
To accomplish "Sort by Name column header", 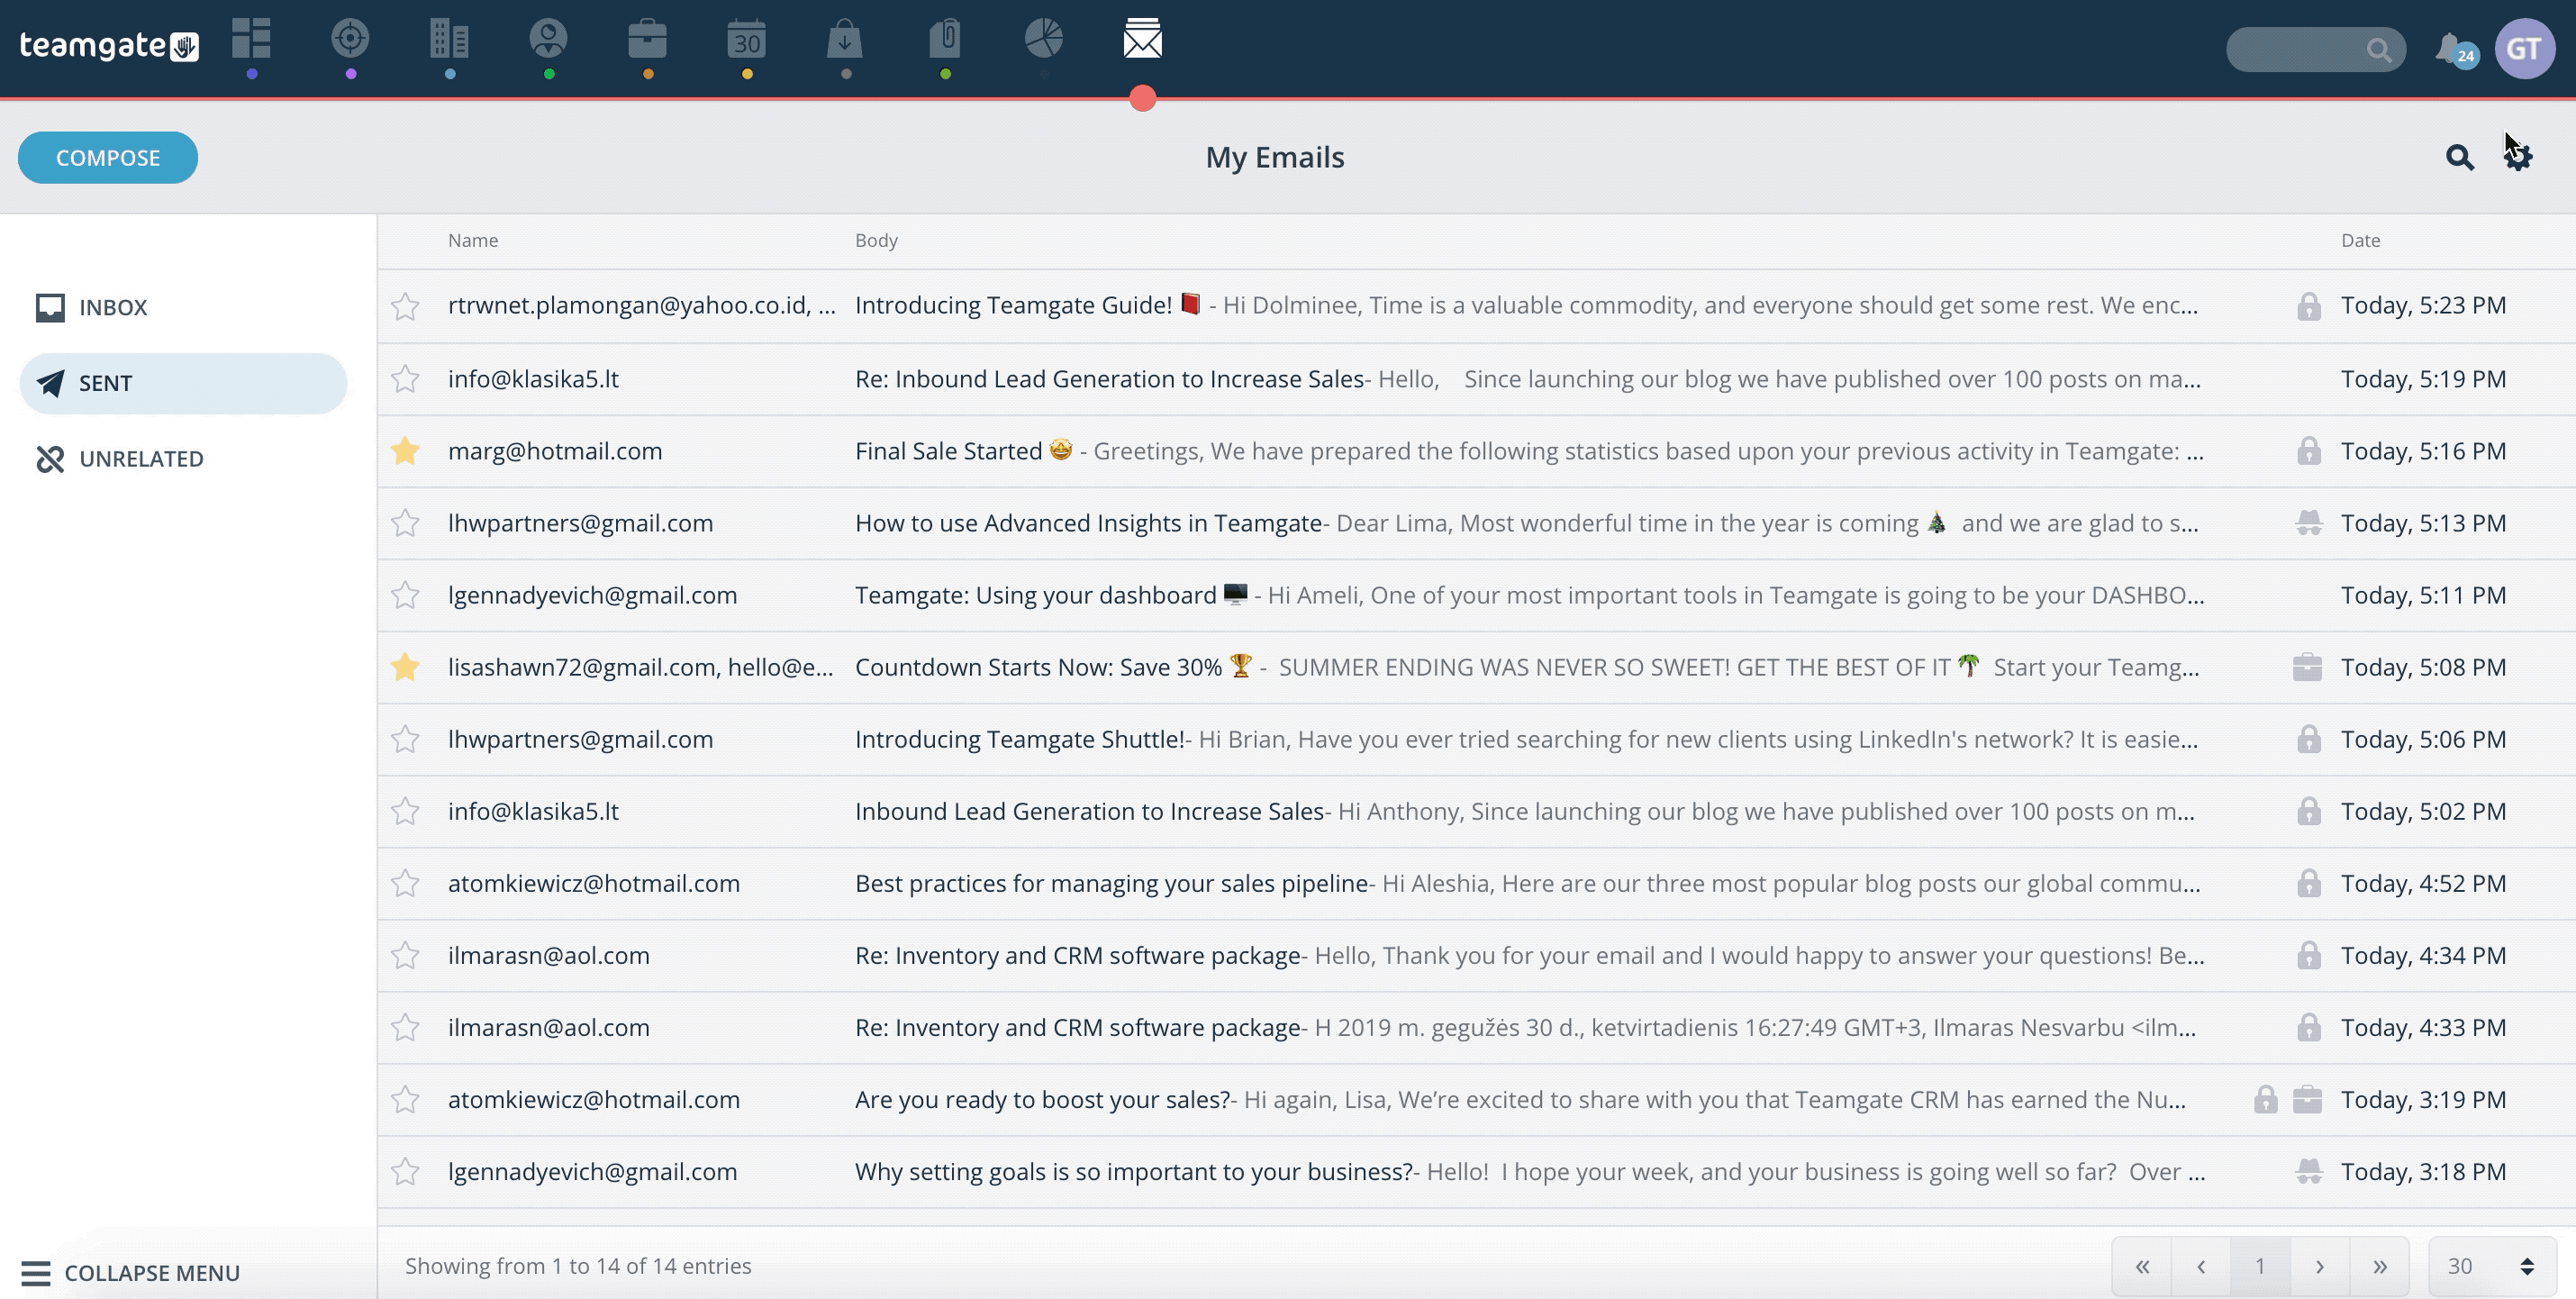I will pyautogui.click(x=473, y=240).
